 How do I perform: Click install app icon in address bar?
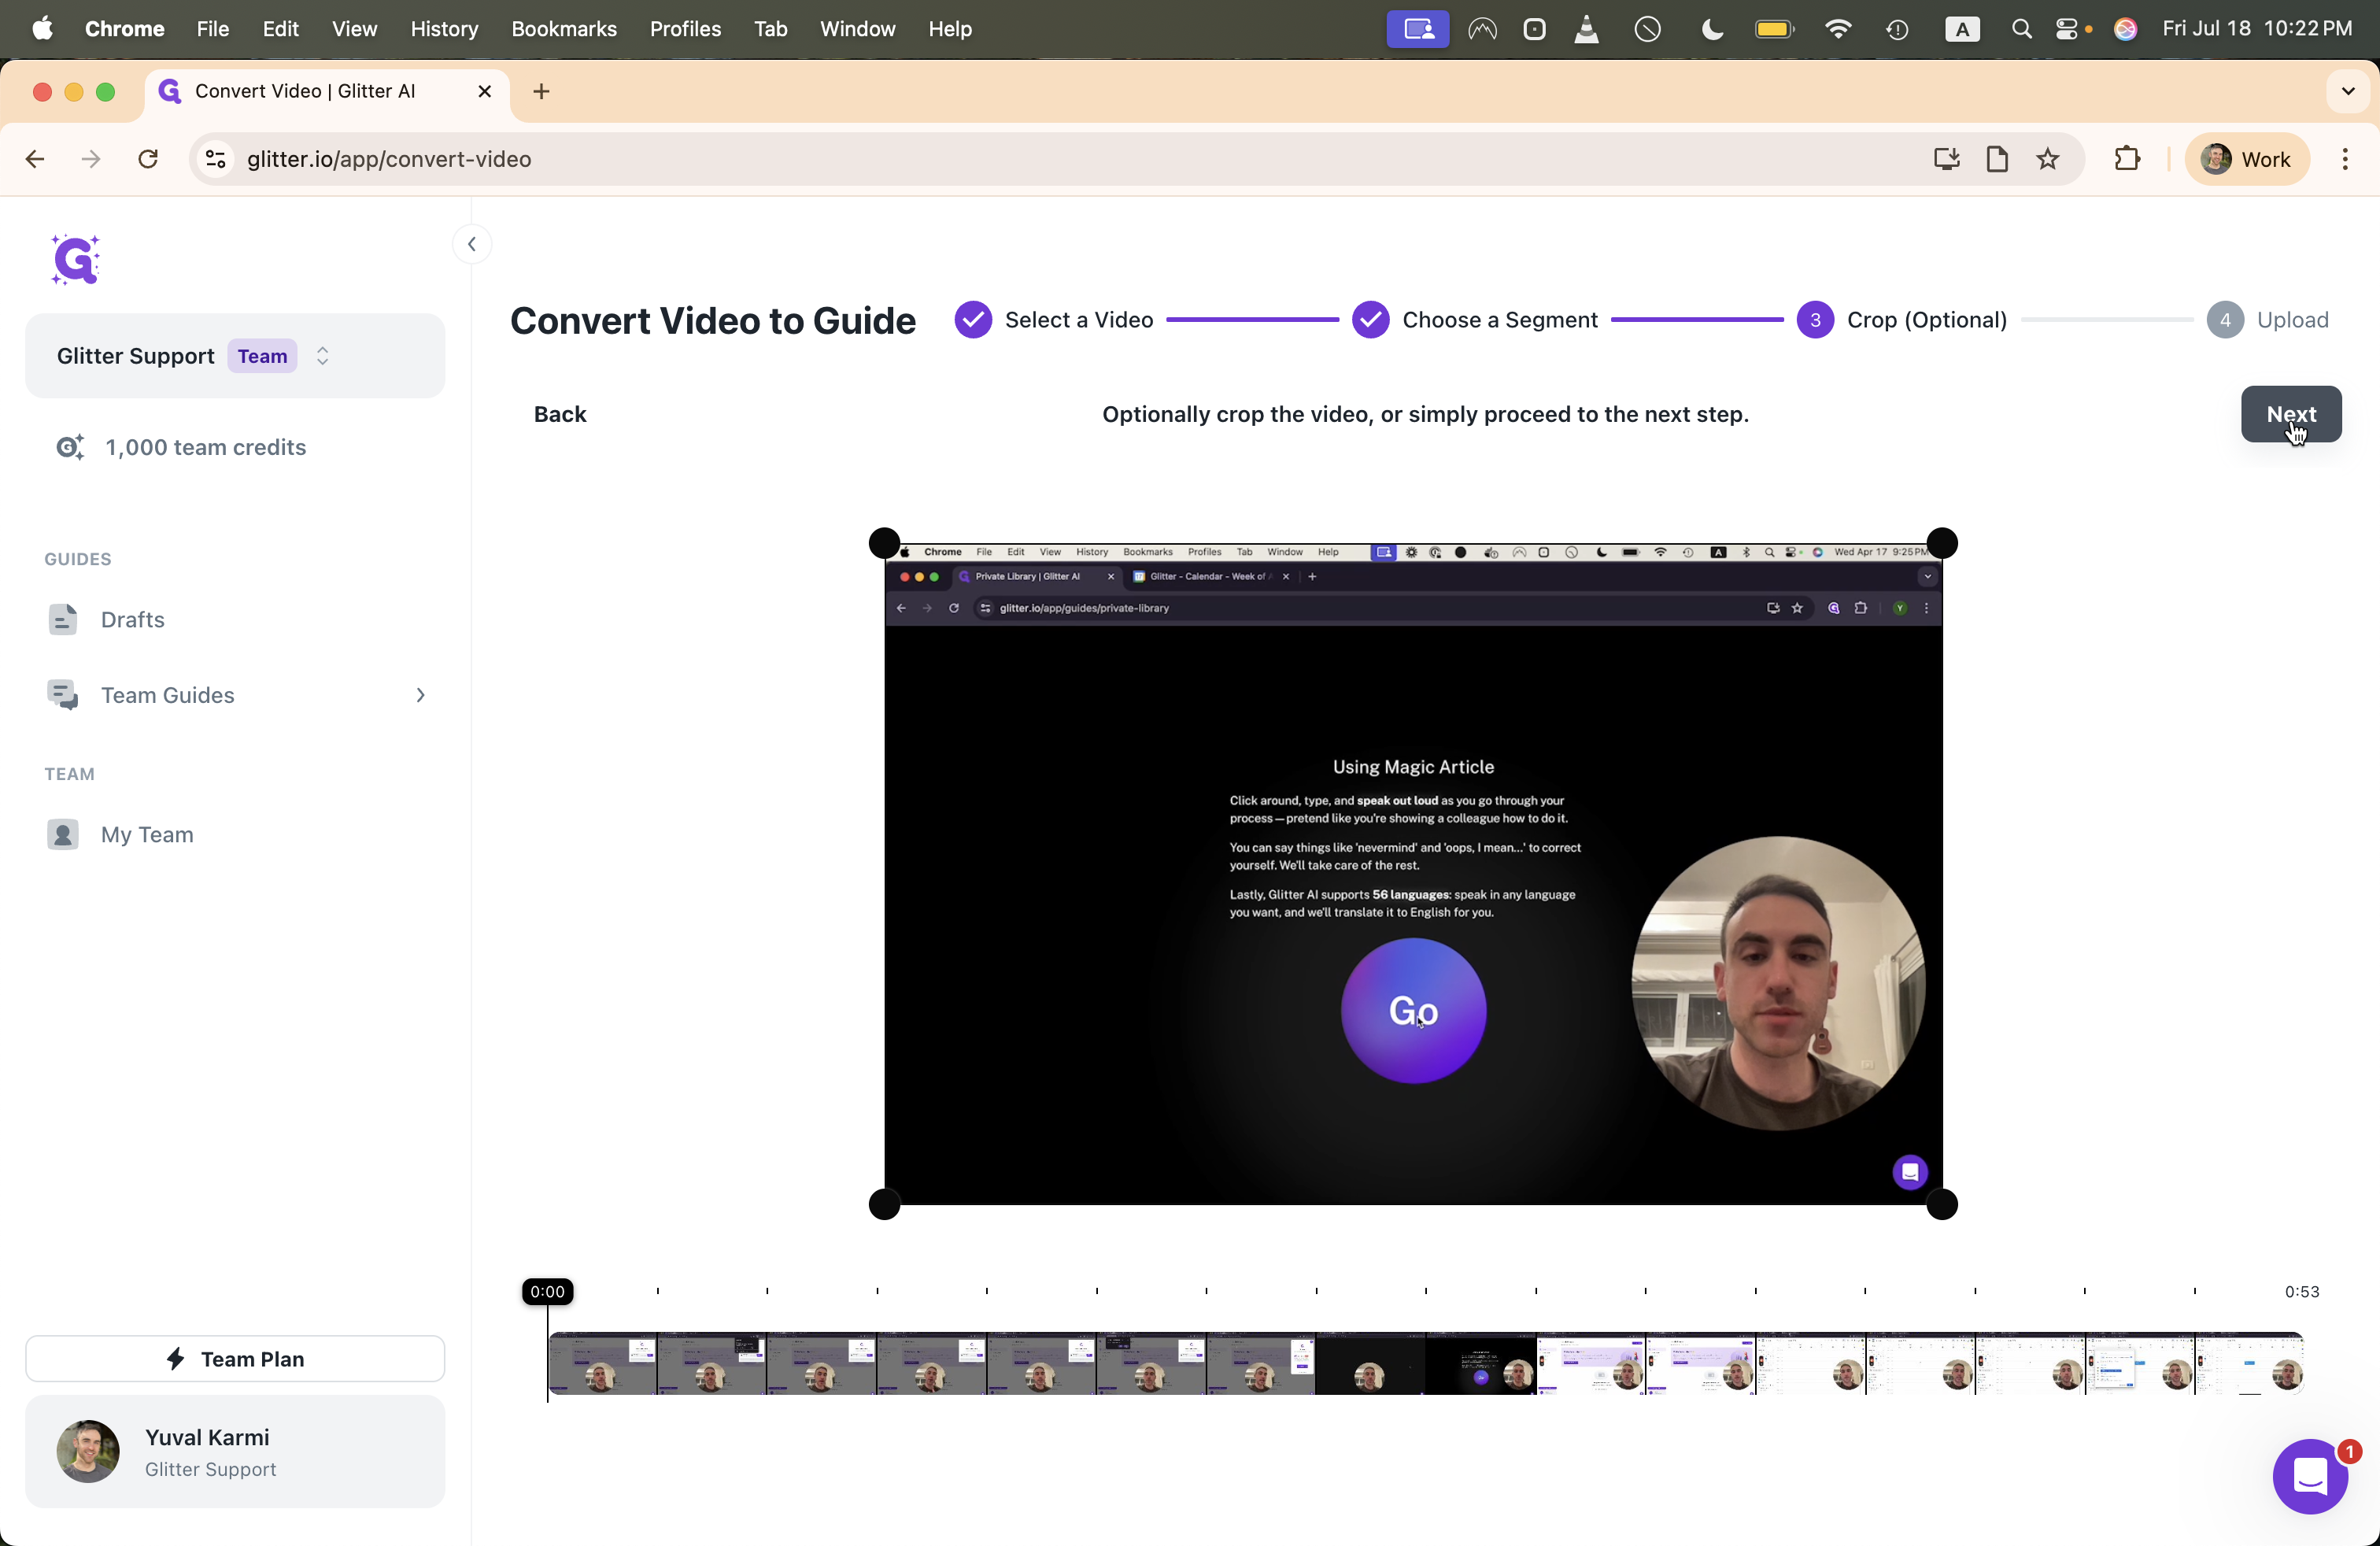tap(1946, 159)
